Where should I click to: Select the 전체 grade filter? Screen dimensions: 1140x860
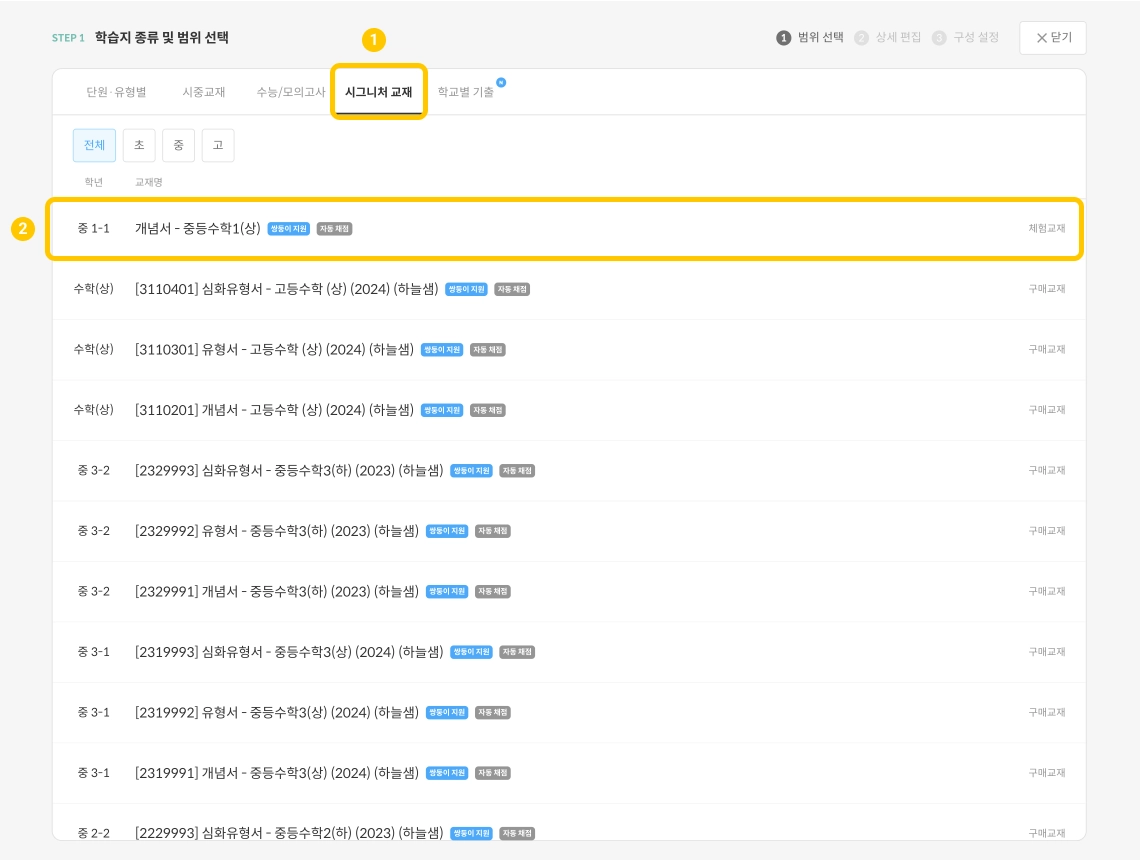coord(95,145)
